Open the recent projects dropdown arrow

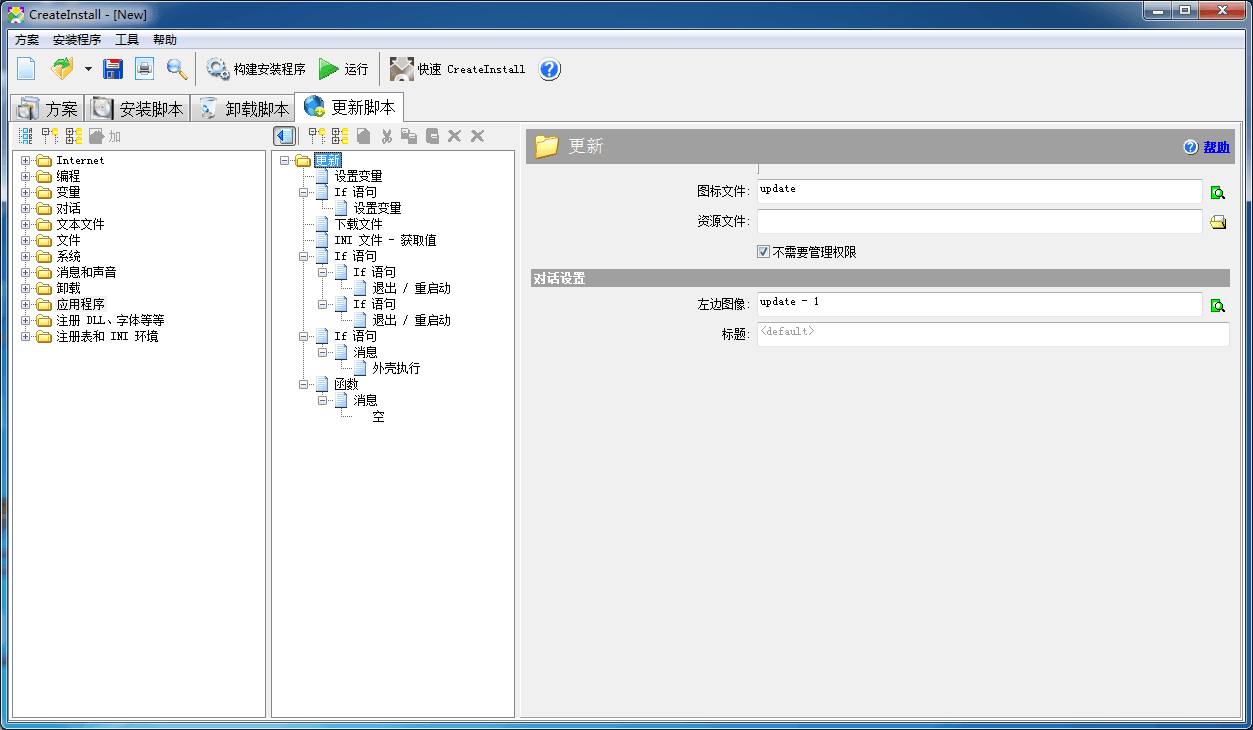(x=88, y=70)
